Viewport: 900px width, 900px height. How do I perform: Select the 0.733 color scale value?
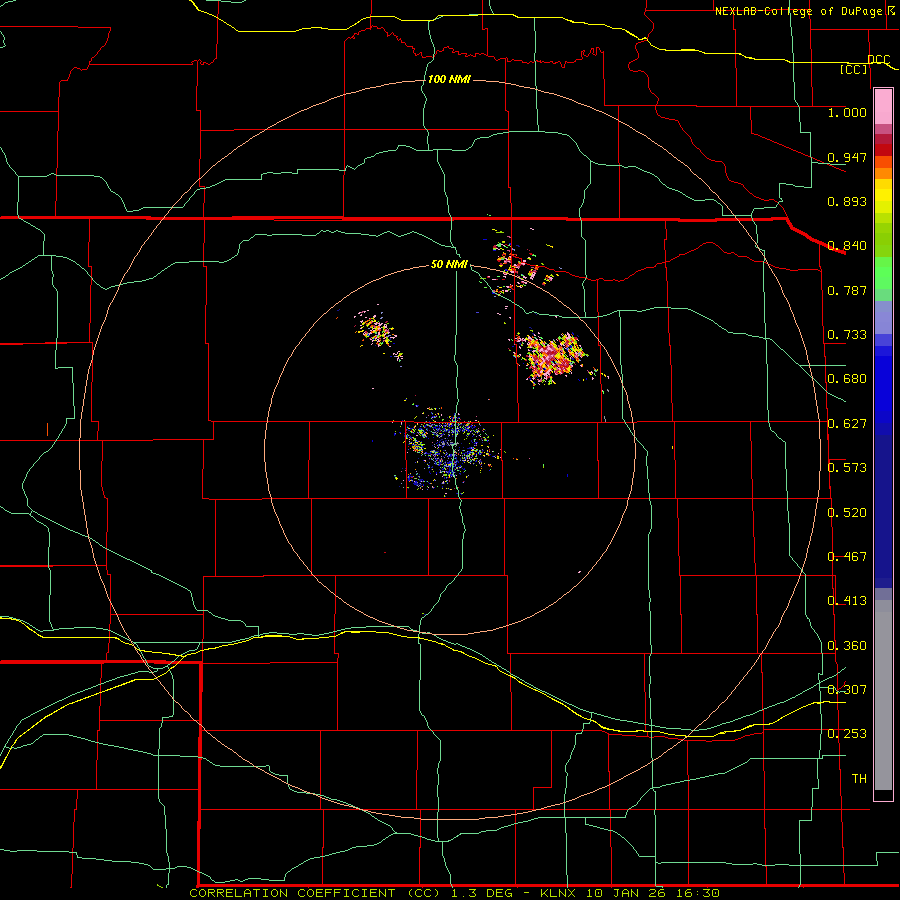(x=847, y=335)
